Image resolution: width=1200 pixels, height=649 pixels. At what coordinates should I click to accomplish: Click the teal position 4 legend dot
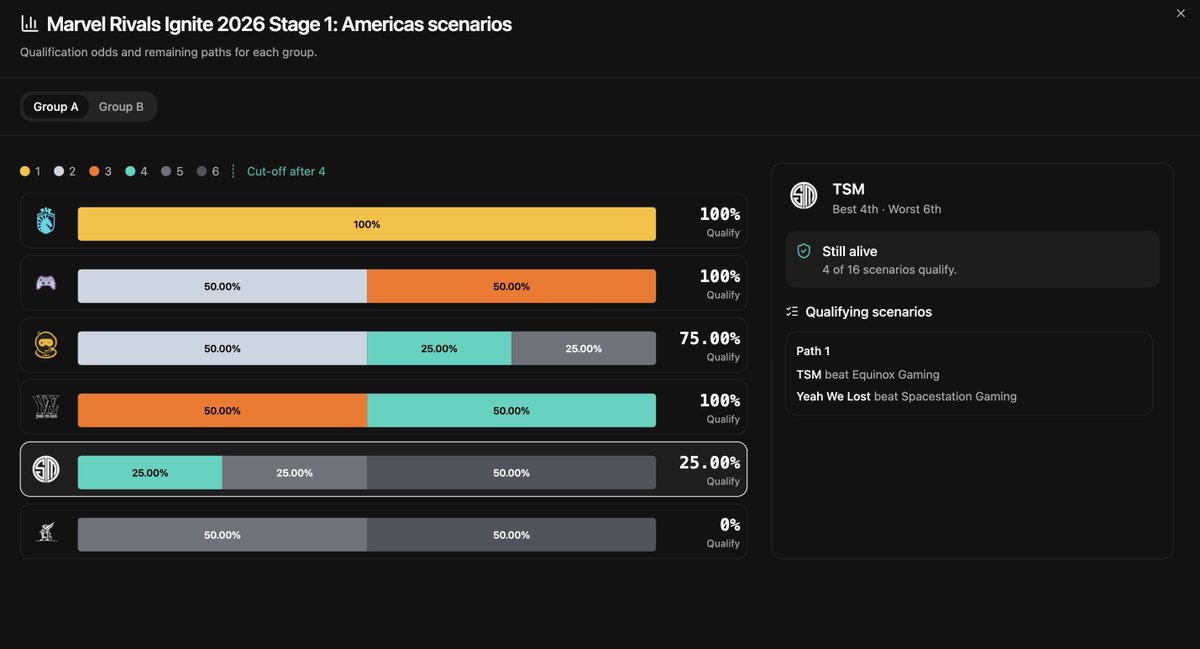[x=130, y=172]
